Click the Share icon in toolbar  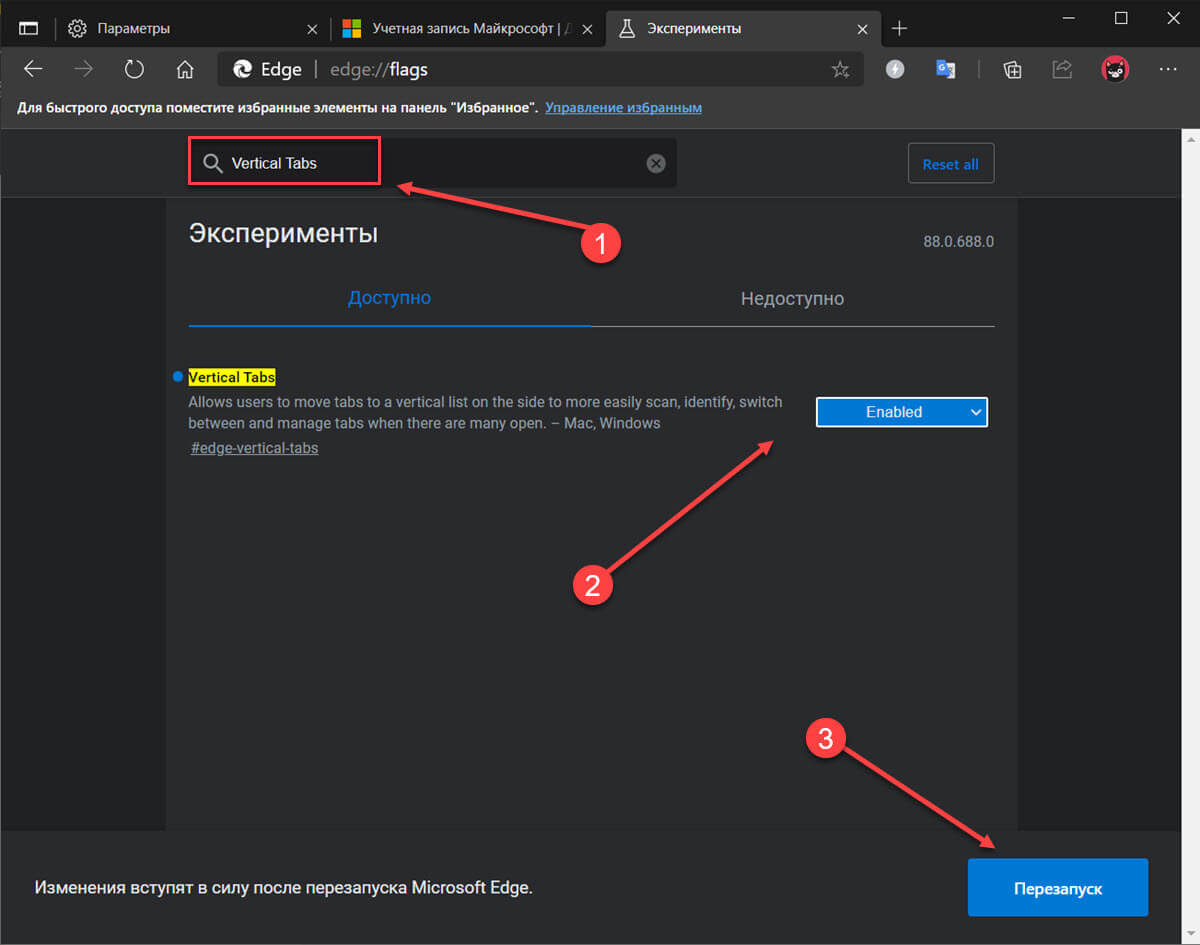tap(1062, 69)
